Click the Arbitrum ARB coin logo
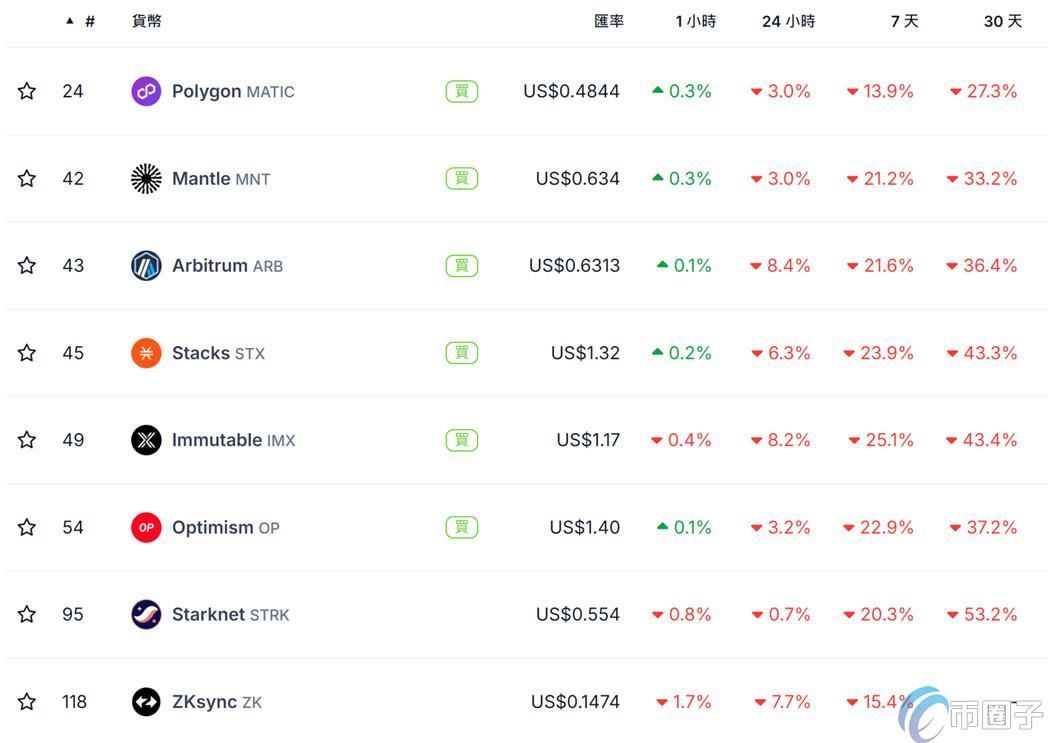Screen dimensions: 1048x743 pyautogui.click(x=146, y=266)
